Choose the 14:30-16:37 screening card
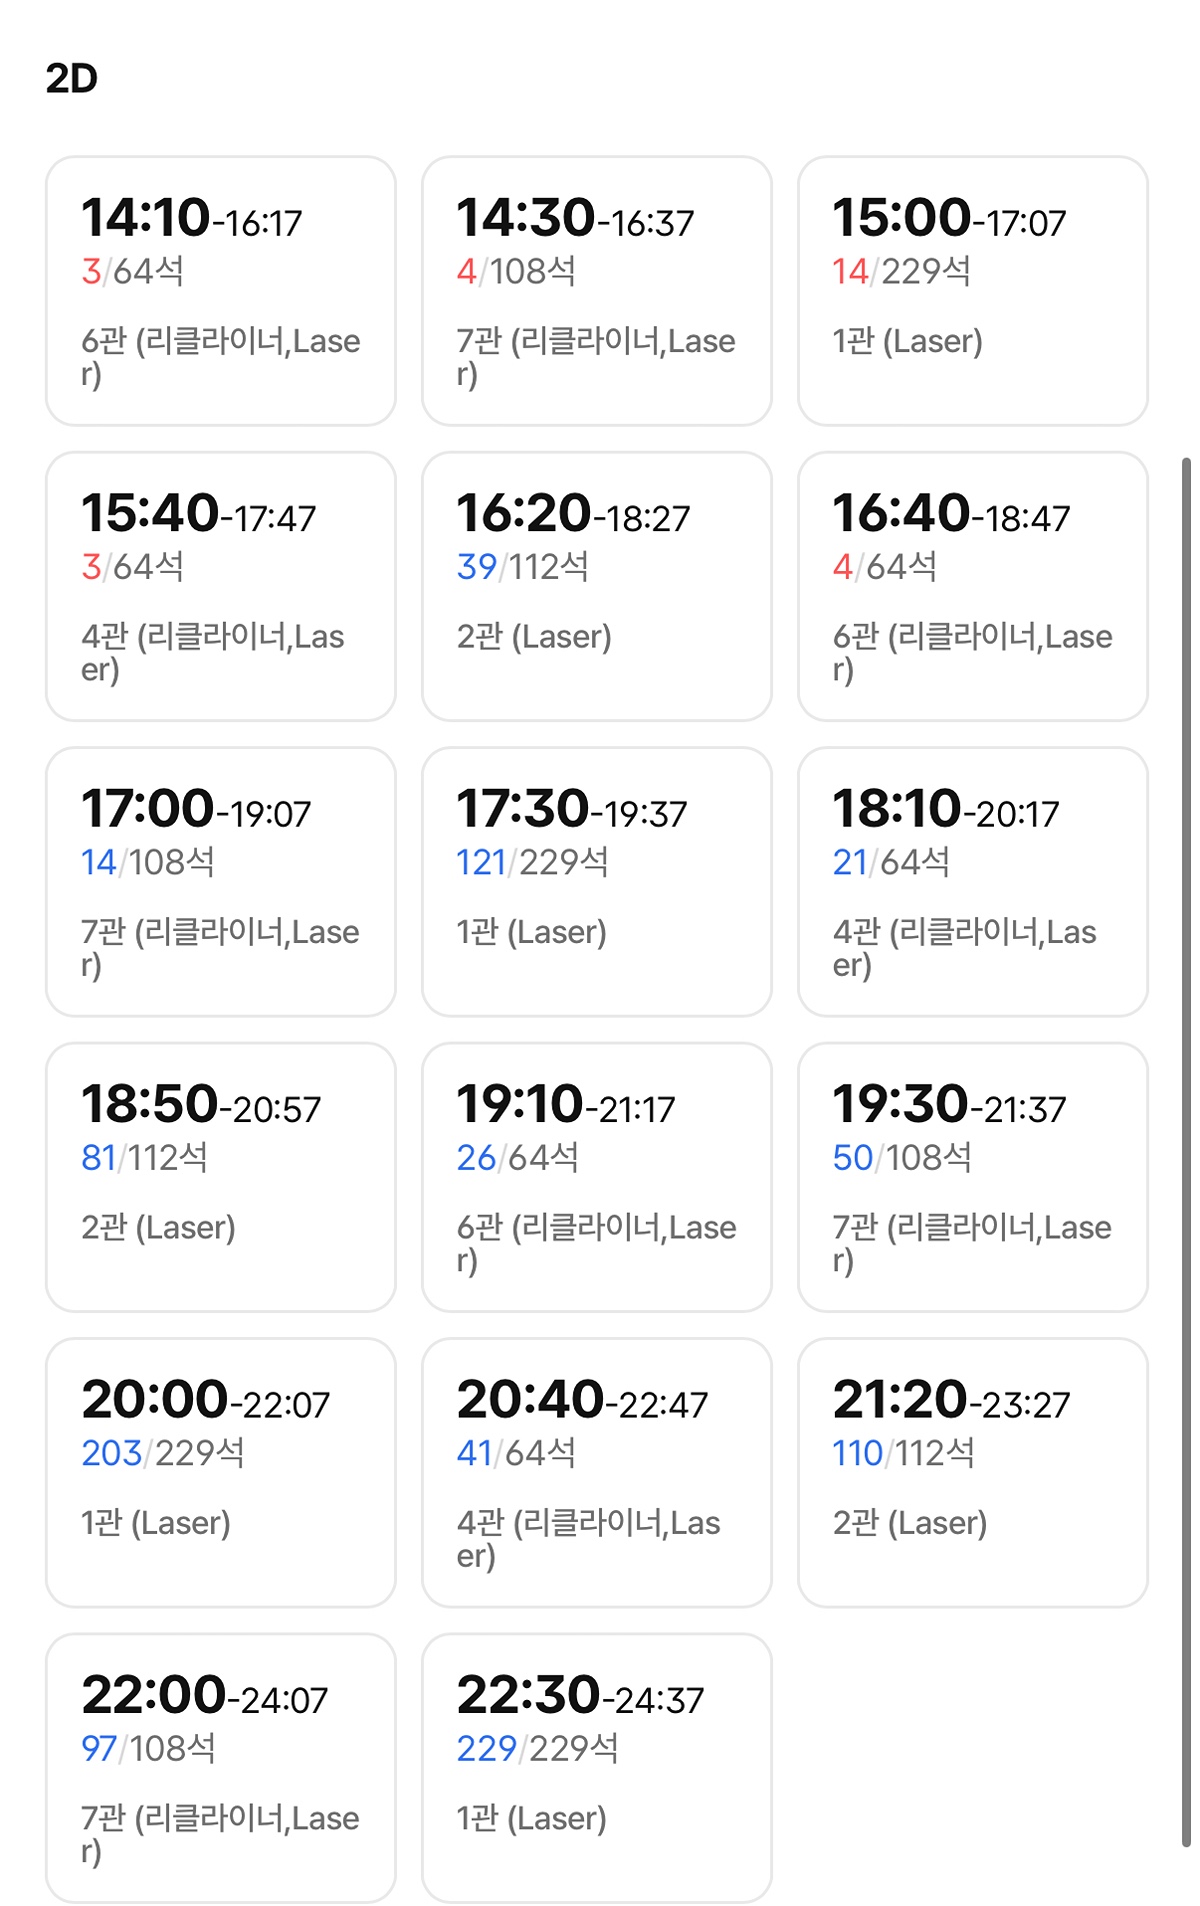The height and width of the screenshot is (1906, 1200). coord(596,290)
